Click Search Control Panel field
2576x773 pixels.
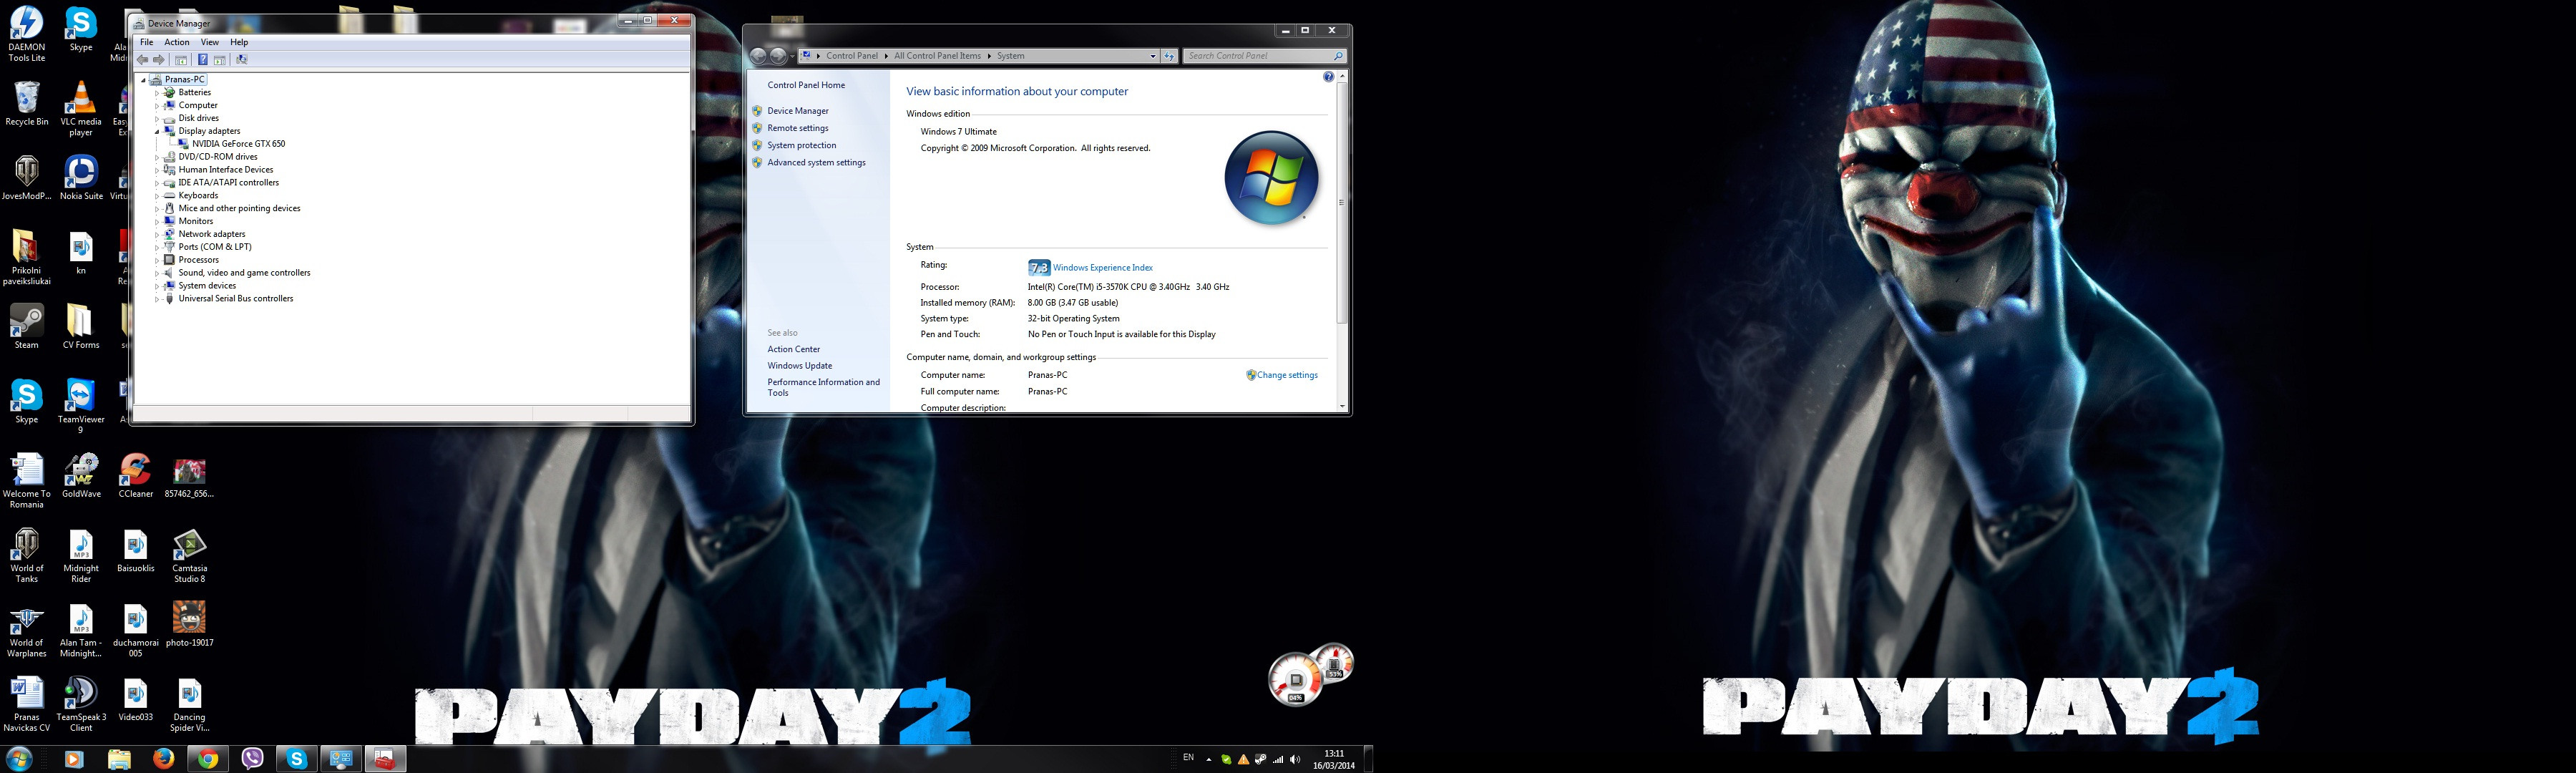coord(1264,56)
